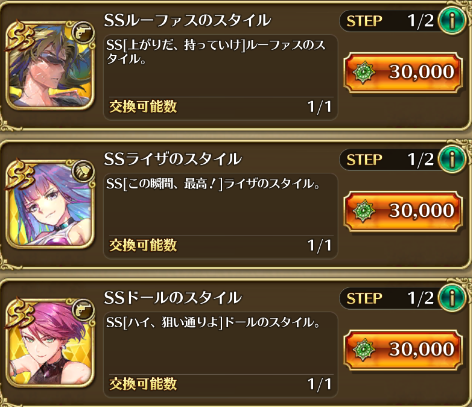The width and height of the screenshot is (472, 407).
Task: Select the ライザ character portrait
Action: (50, 204)
